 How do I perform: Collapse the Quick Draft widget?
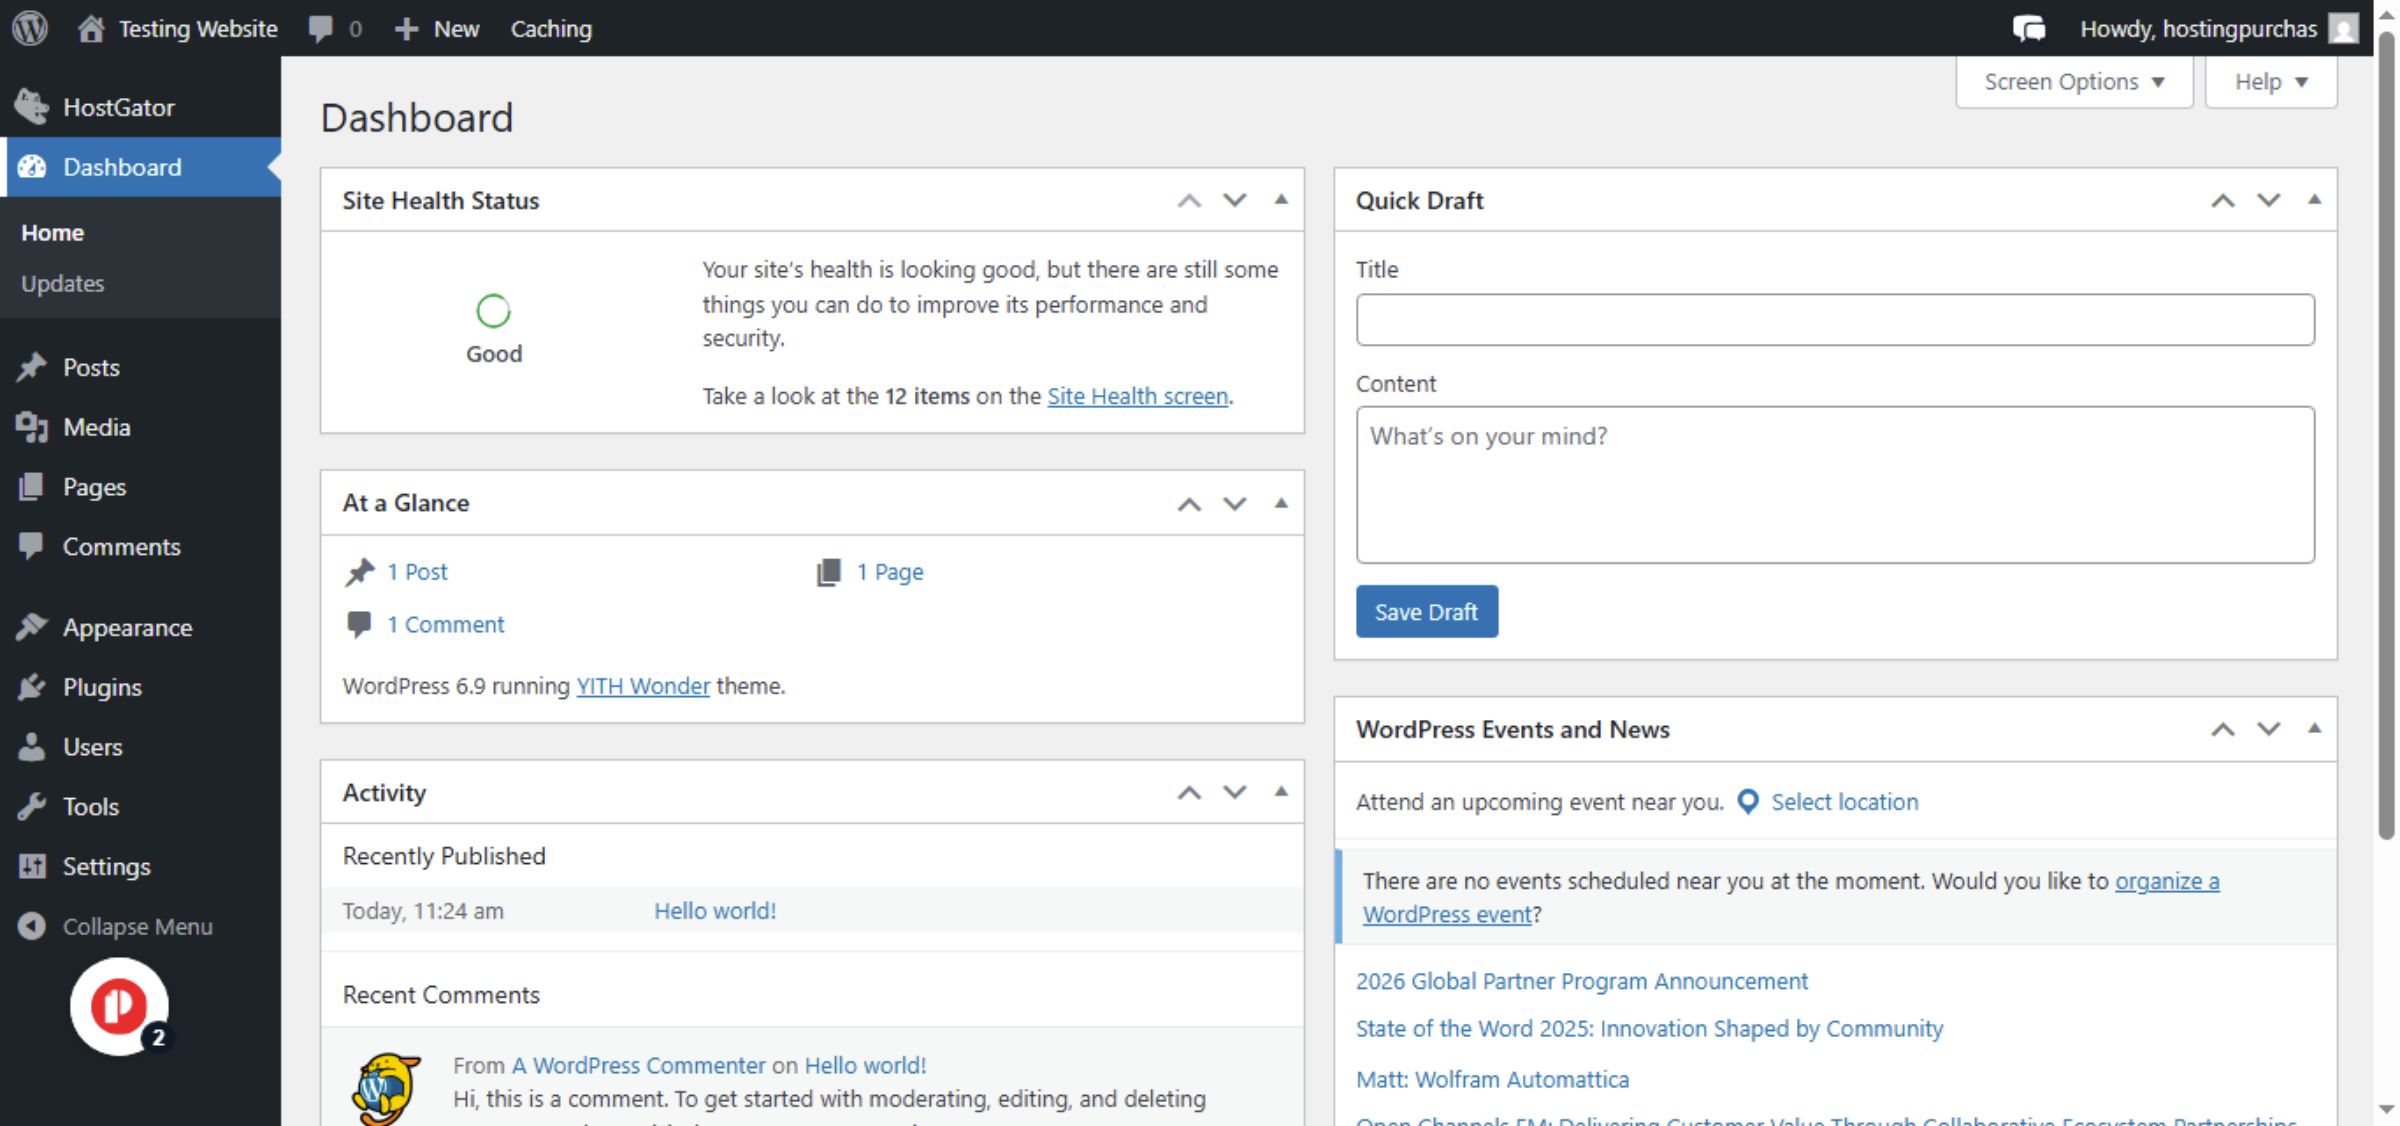(2313, 200)
